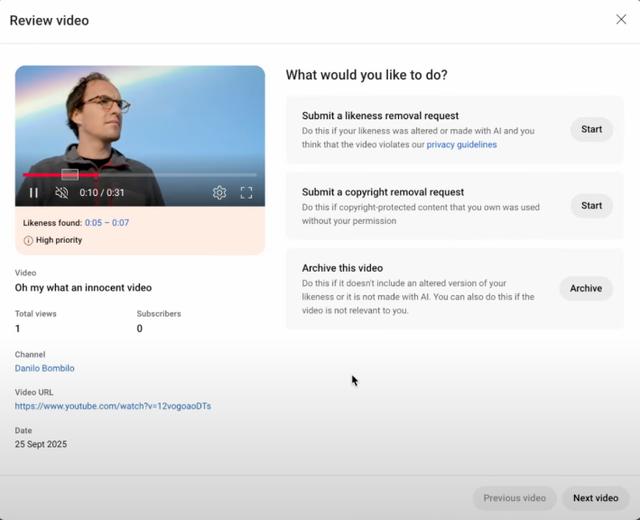Viewport: 640px width, 520px height.
Task: Go to the Next video
Action: click(595, 498)
